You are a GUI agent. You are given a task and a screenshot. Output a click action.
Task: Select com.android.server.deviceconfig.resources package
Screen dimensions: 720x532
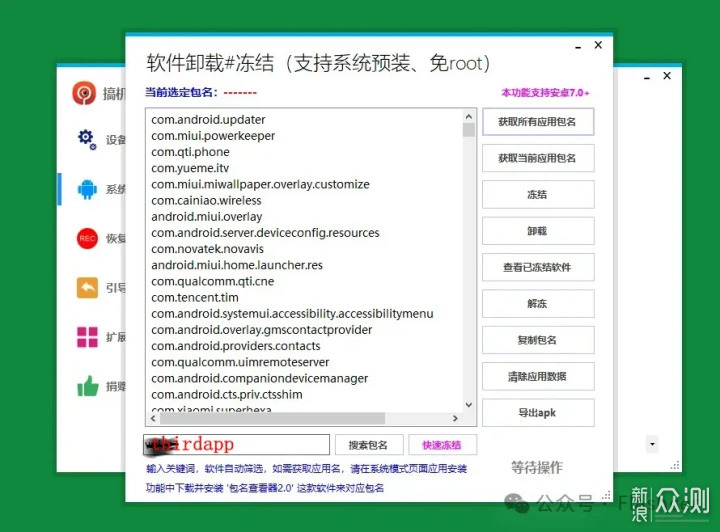(265, 233)
